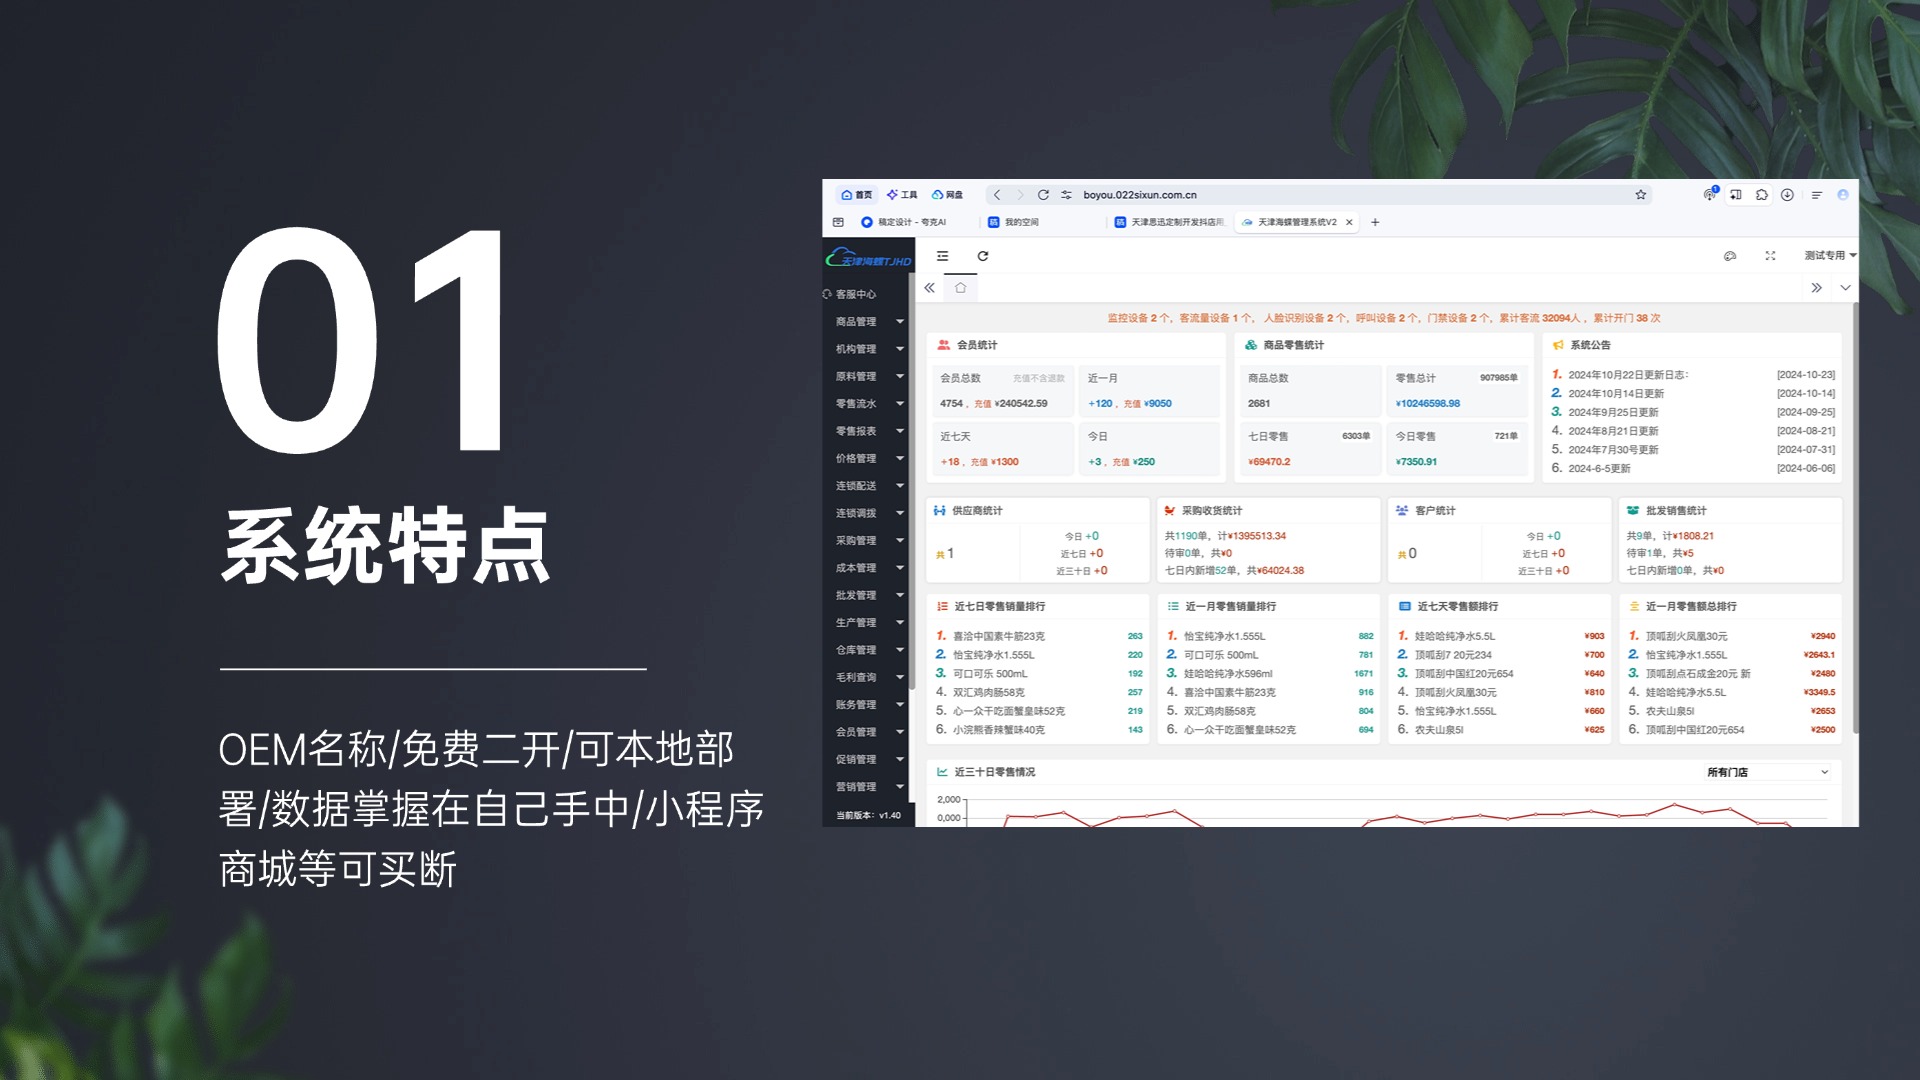Toggle the sidebar collapse menu icon

(x=942, y=256)
